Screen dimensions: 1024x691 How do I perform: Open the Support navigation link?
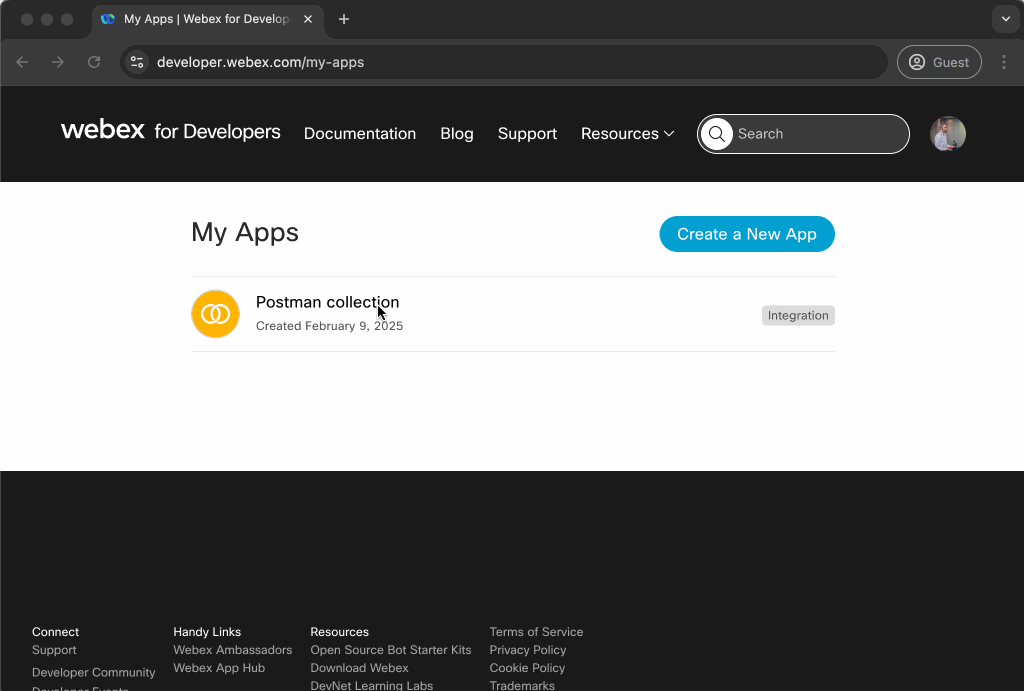tap(527, 134)
